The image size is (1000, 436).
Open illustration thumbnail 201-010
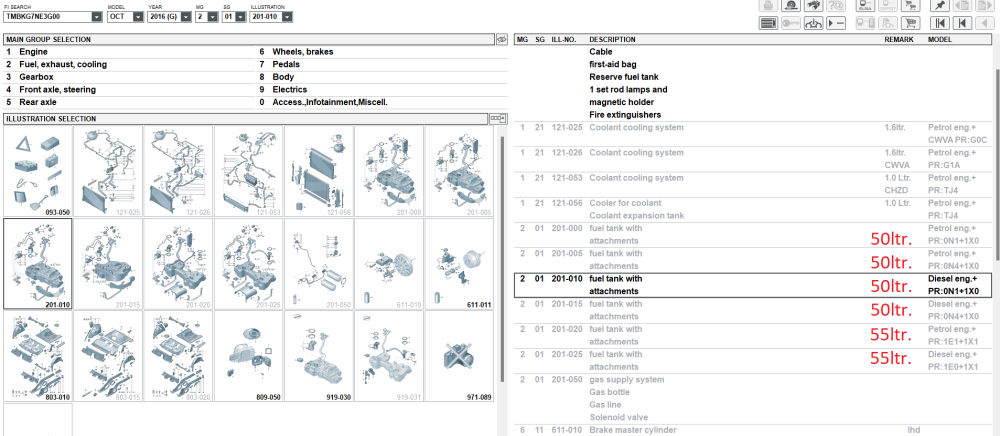38,263
